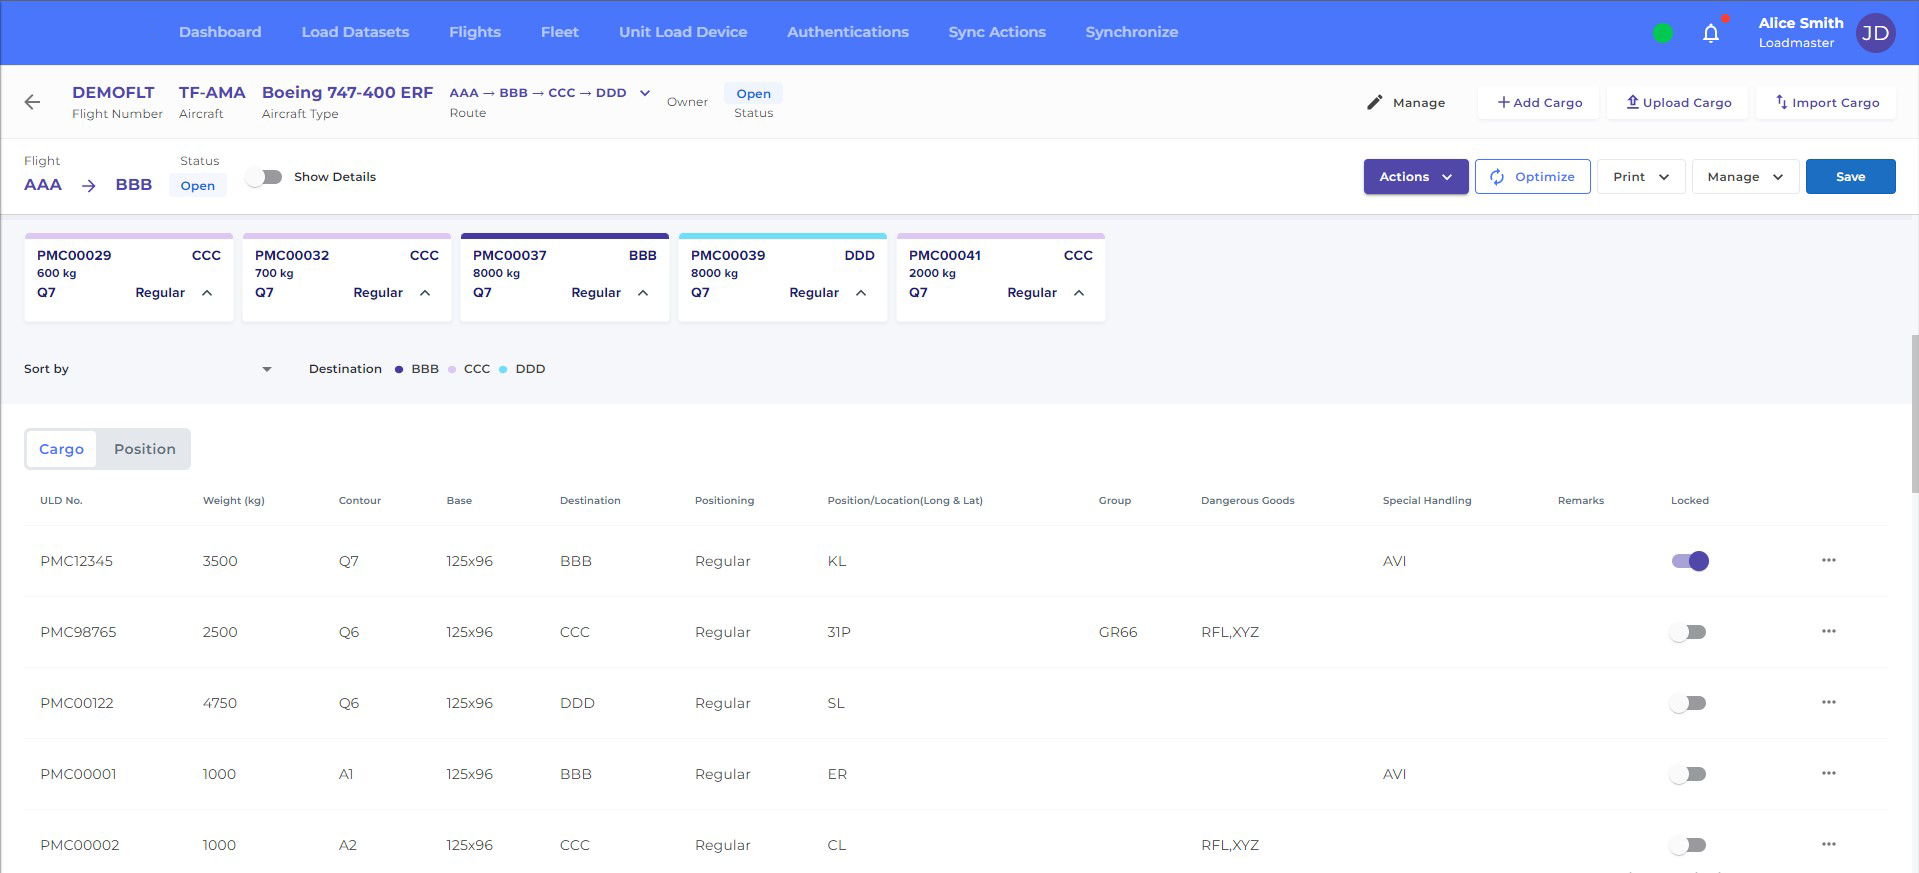1919x873 pixels.
Task: Click the DEMOFLT flight number
Action: click(113, 92)
